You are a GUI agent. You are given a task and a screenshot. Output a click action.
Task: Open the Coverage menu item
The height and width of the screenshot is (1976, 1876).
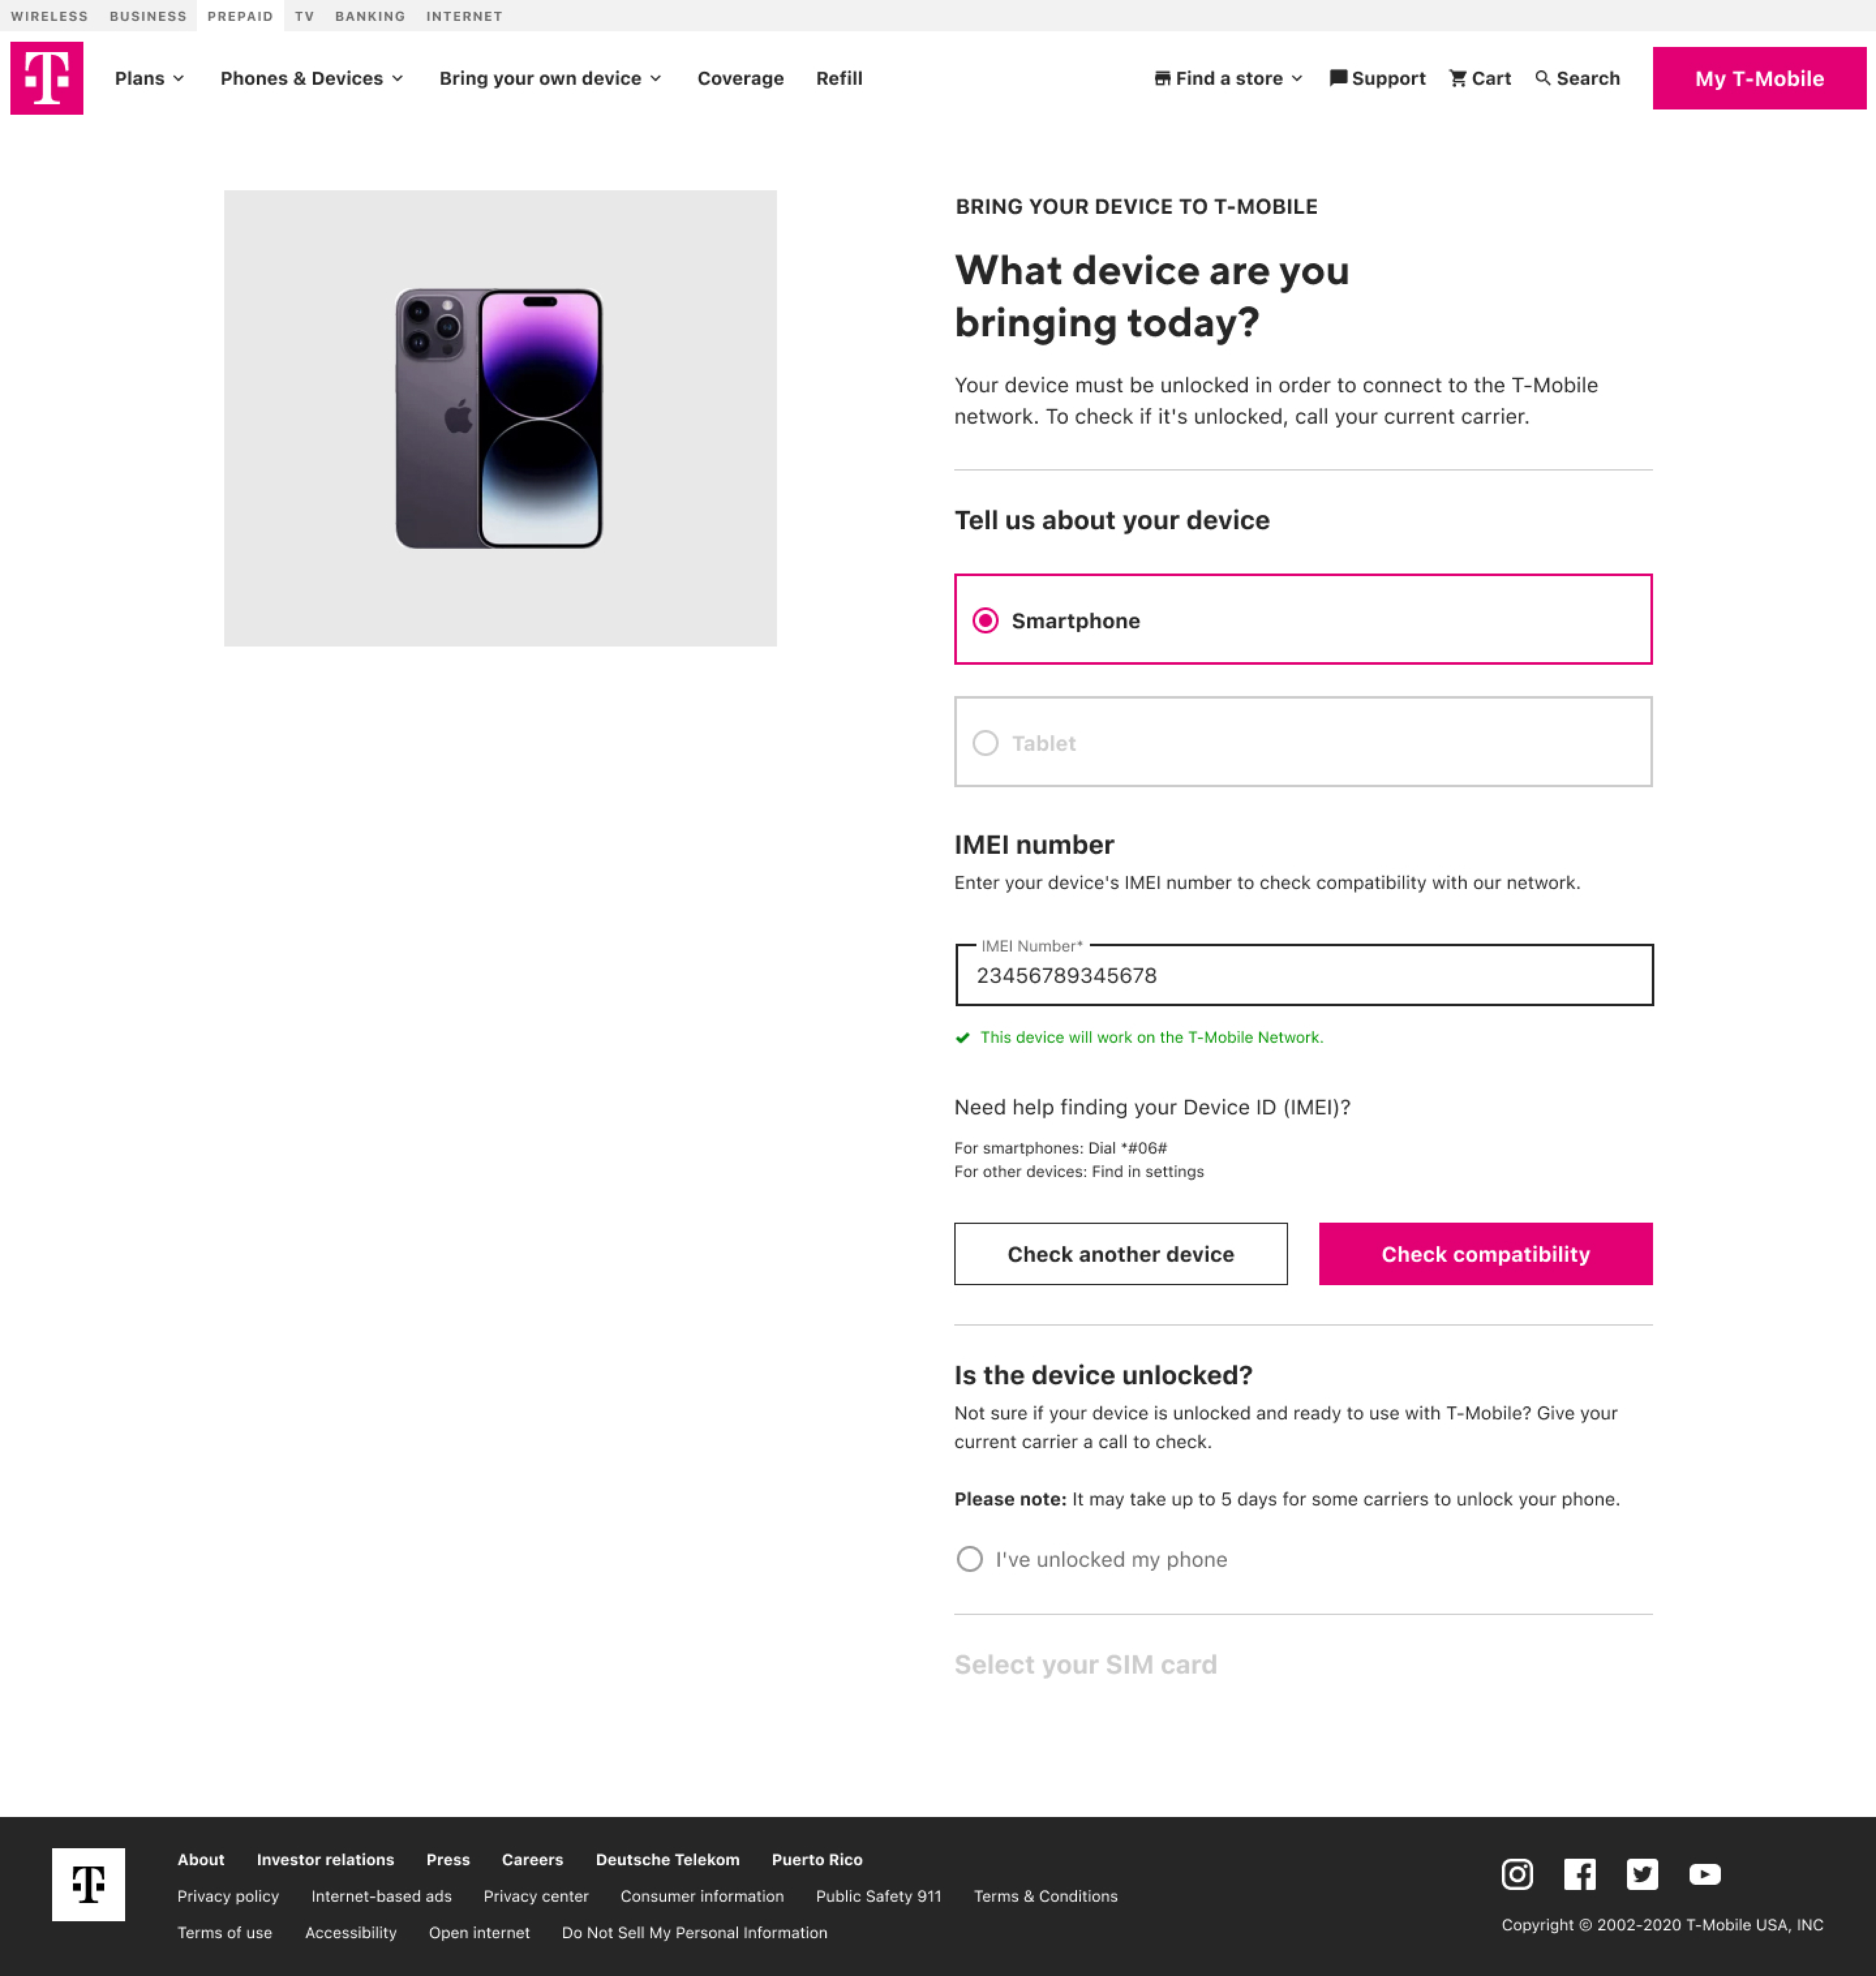point(740,78)
